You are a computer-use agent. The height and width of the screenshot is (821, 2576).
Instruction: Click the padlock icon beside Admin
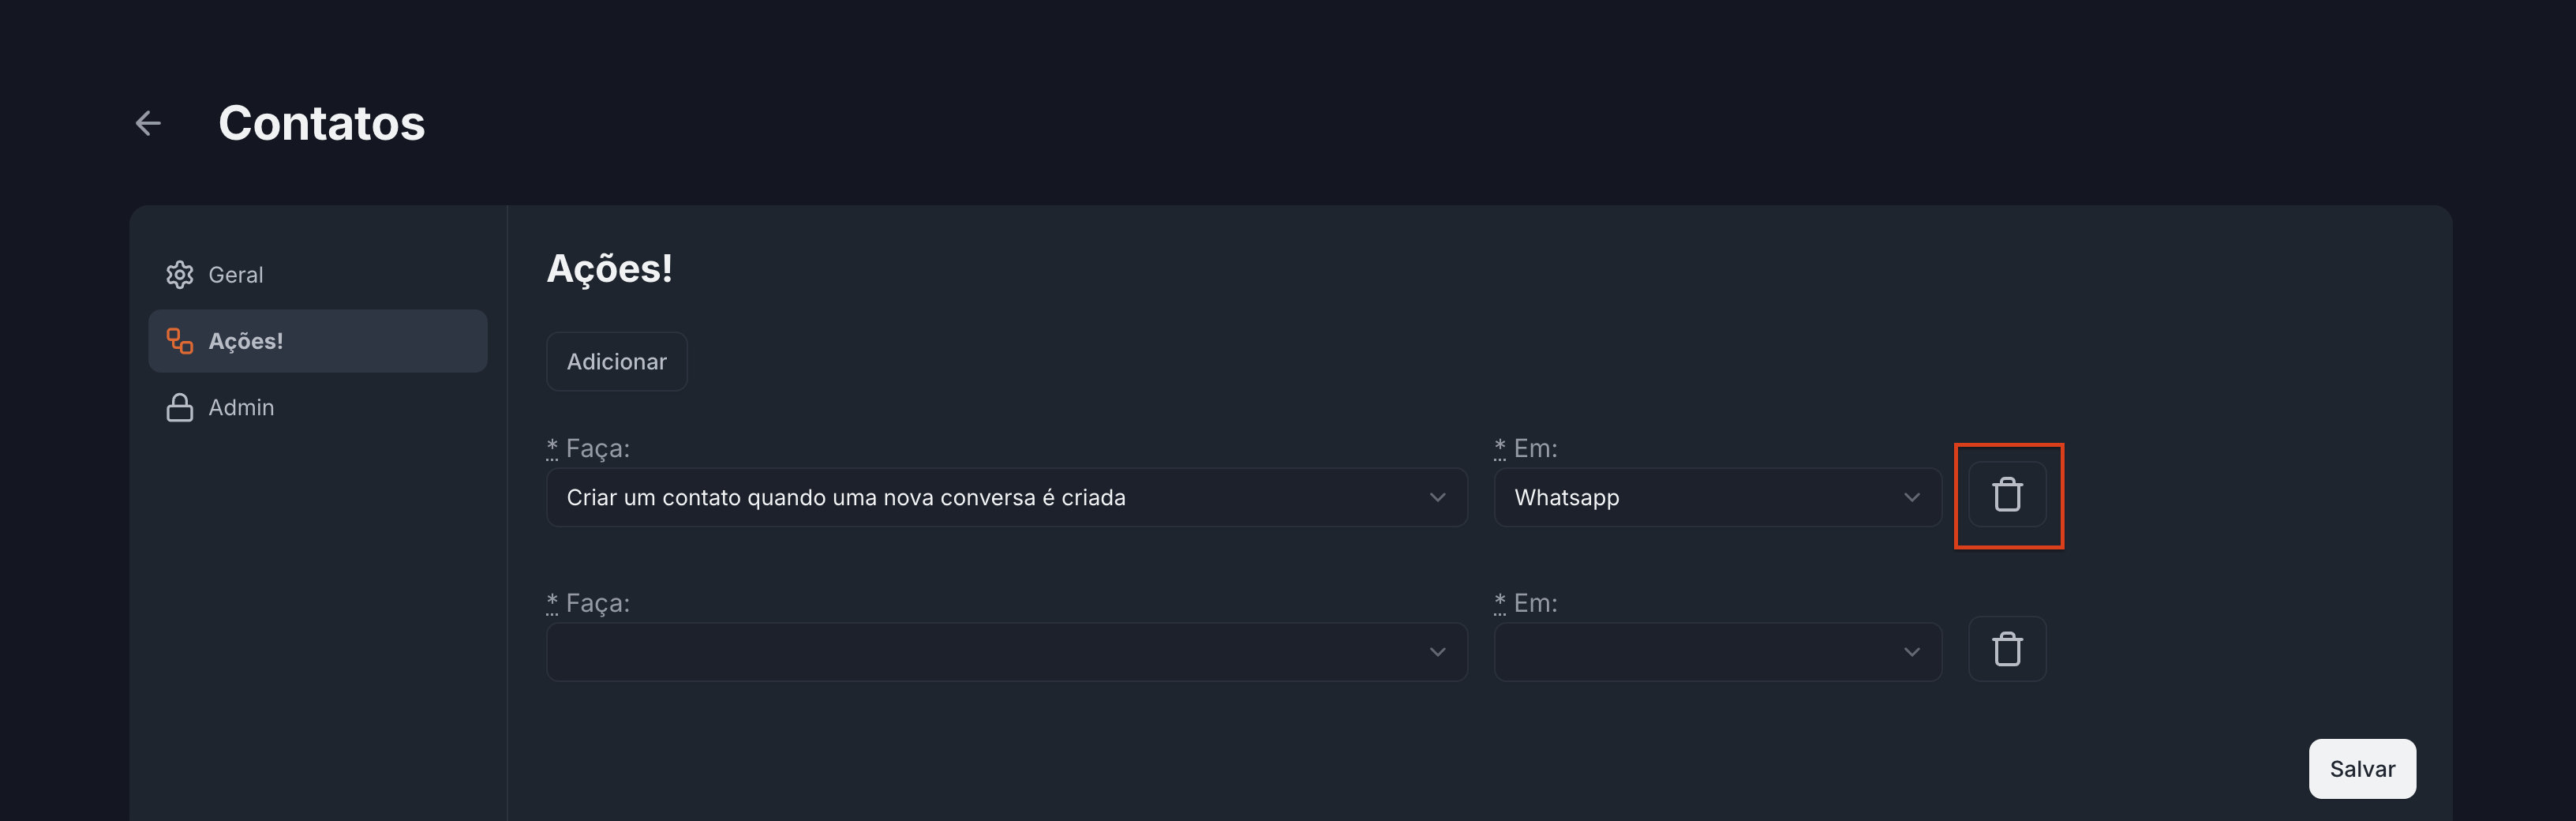[180, 408]
